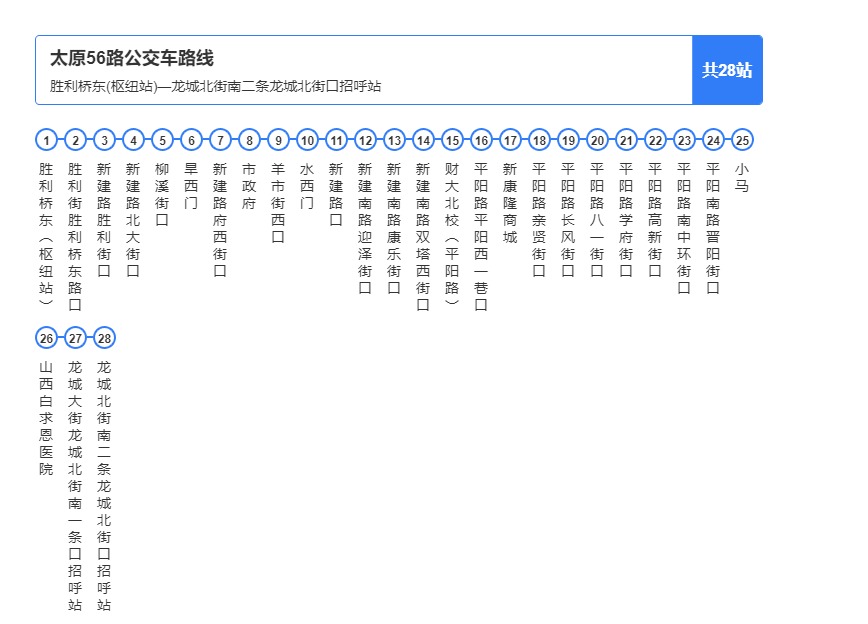Select station marker 10
The height and width of the screenshot is (624, 868).
(307, 140)
